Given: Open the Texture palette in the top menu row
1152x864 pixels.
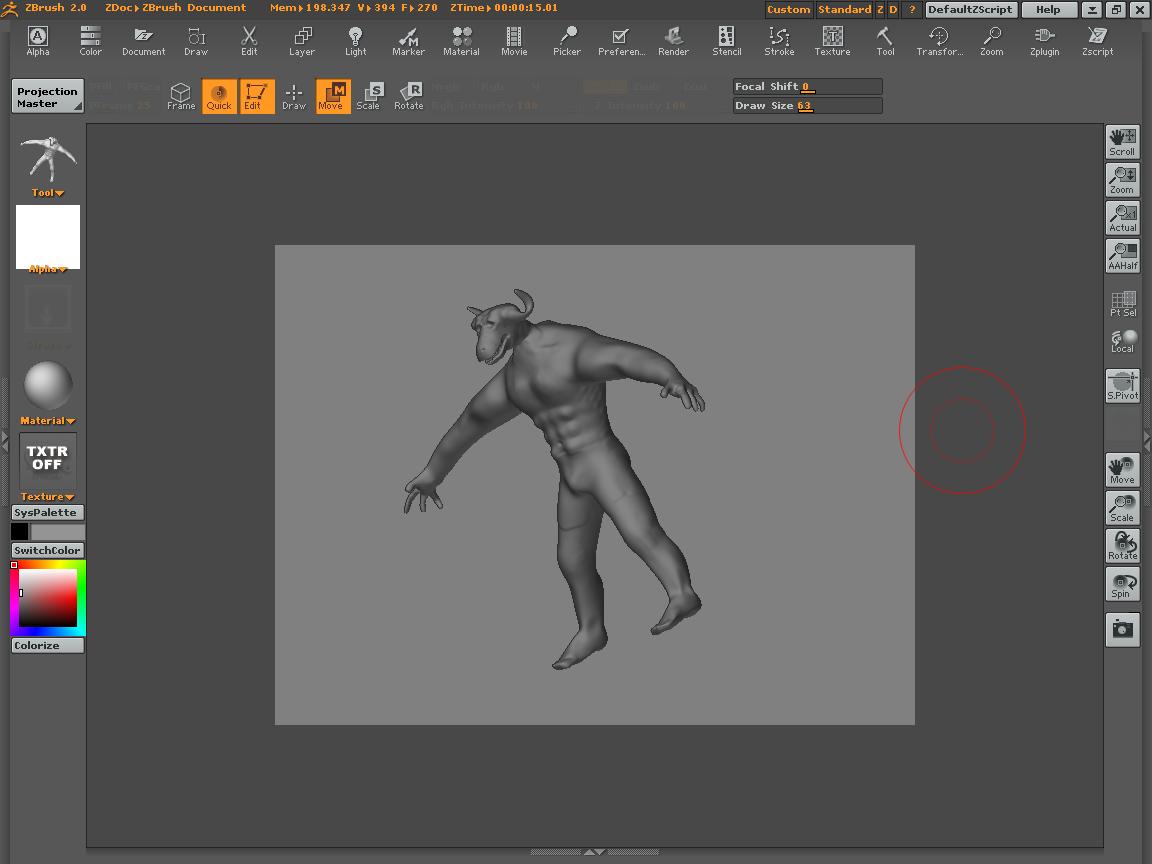Looking at the screenshot, I should [x=832, y=41].
